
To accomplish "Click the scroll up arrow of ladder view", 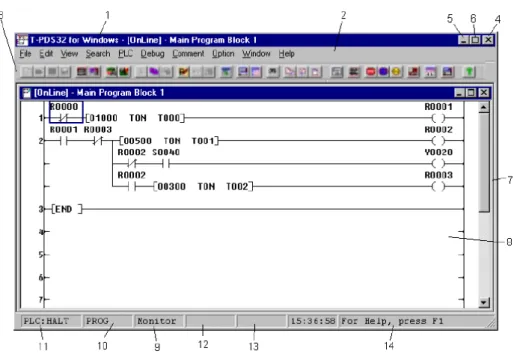I will (x=484, y=107).
